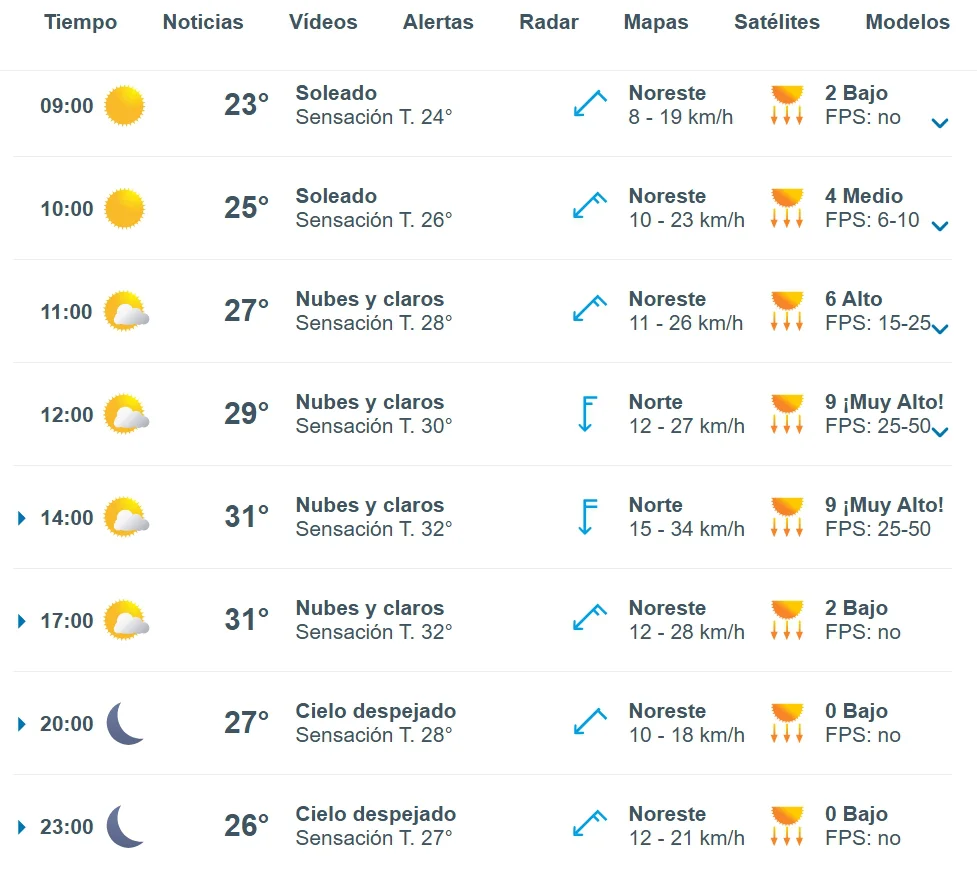Screen dimensions: 977x869
Task: Expand 09:00 row details chevron
Action: tap(940, 123)
